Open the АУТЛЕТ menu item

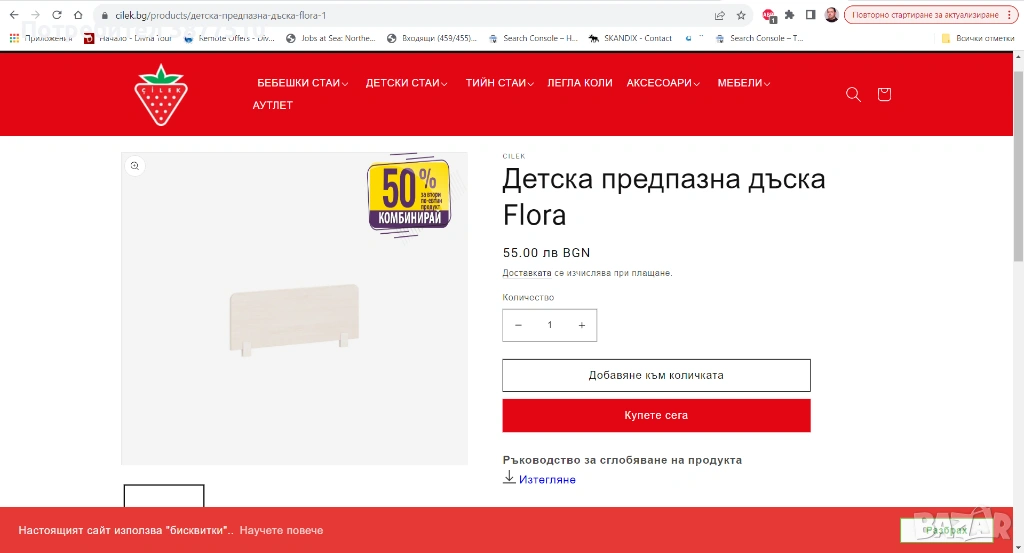(x=273, y=105)
